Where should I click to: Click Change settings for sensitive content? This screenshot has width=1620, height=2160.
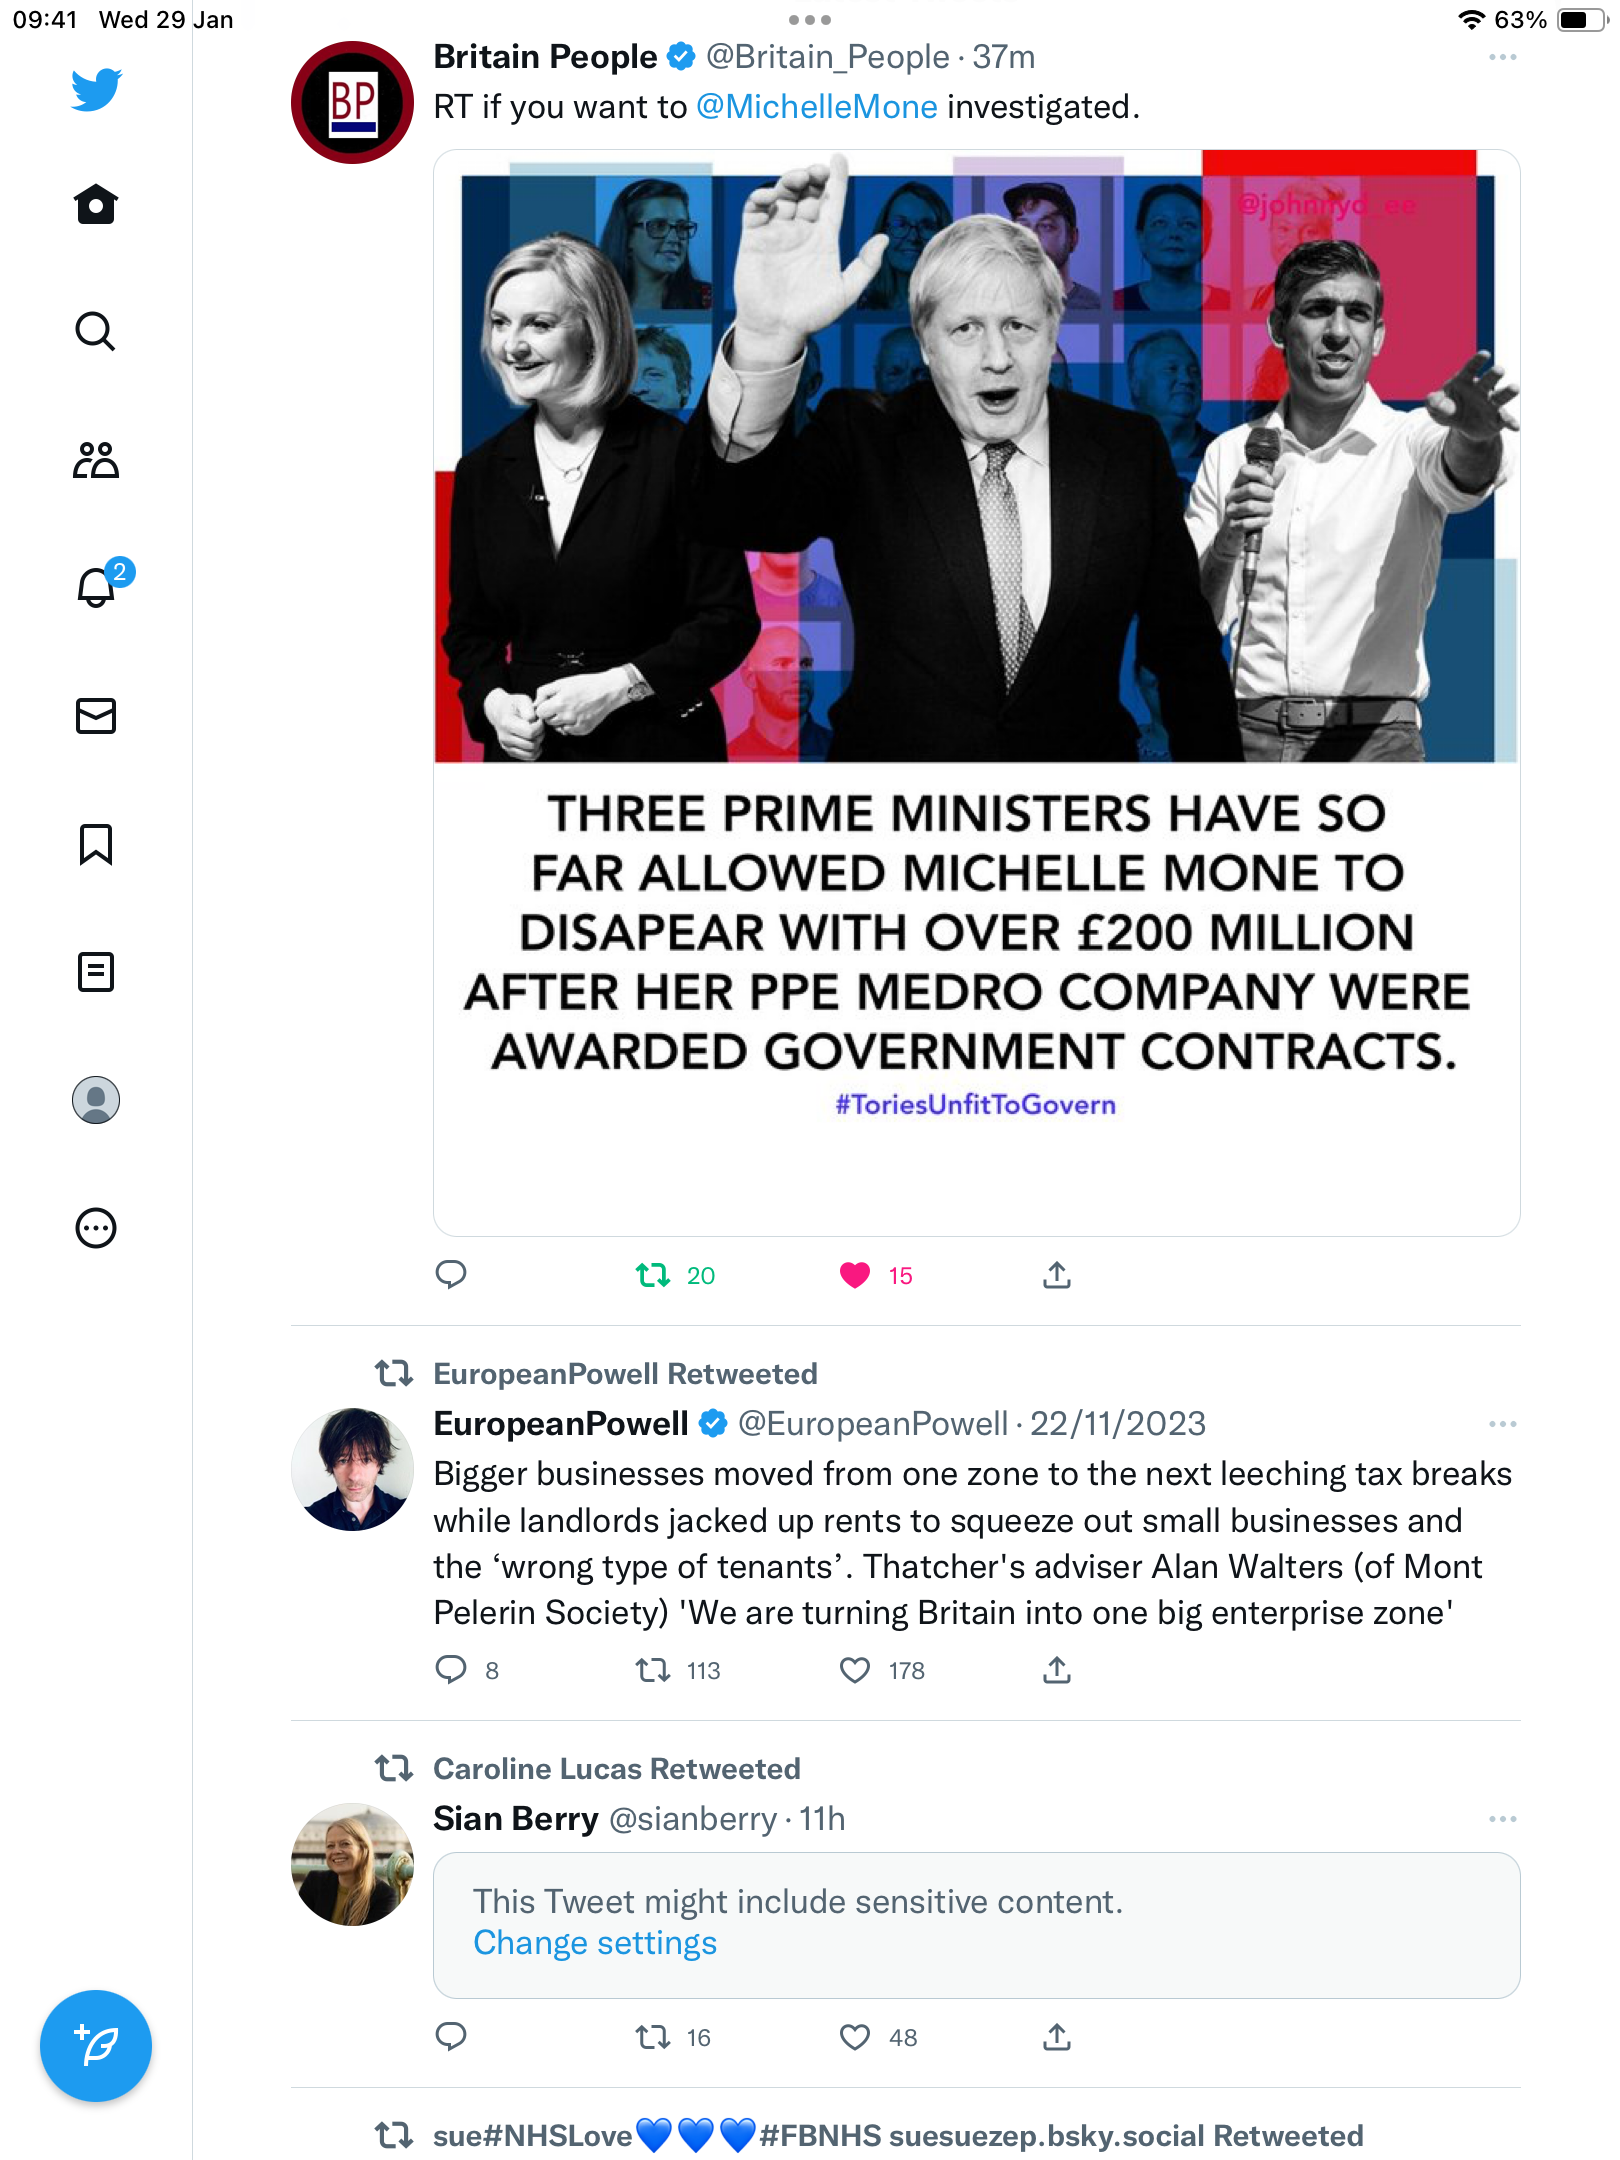(x=595, y=1943)
